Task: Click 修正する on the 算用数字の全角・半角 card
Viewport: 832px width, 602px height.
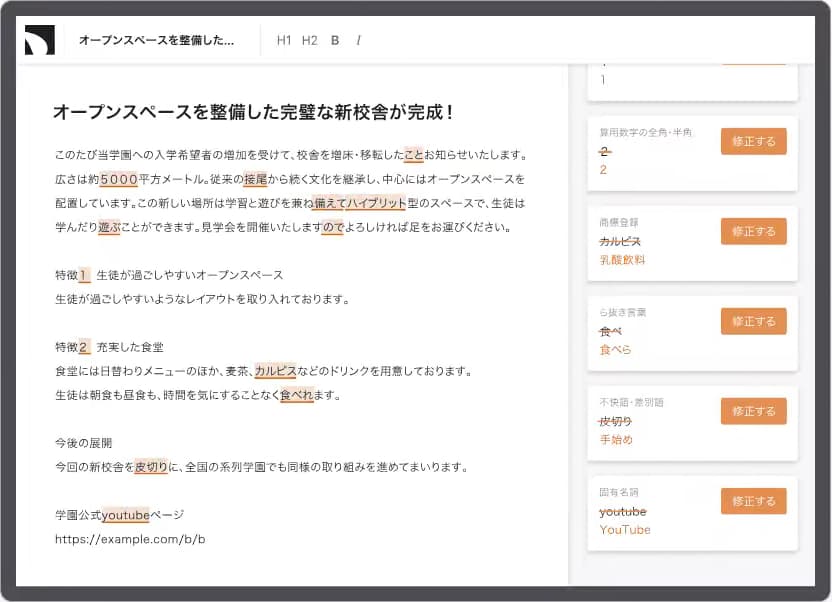Action: 753,141
